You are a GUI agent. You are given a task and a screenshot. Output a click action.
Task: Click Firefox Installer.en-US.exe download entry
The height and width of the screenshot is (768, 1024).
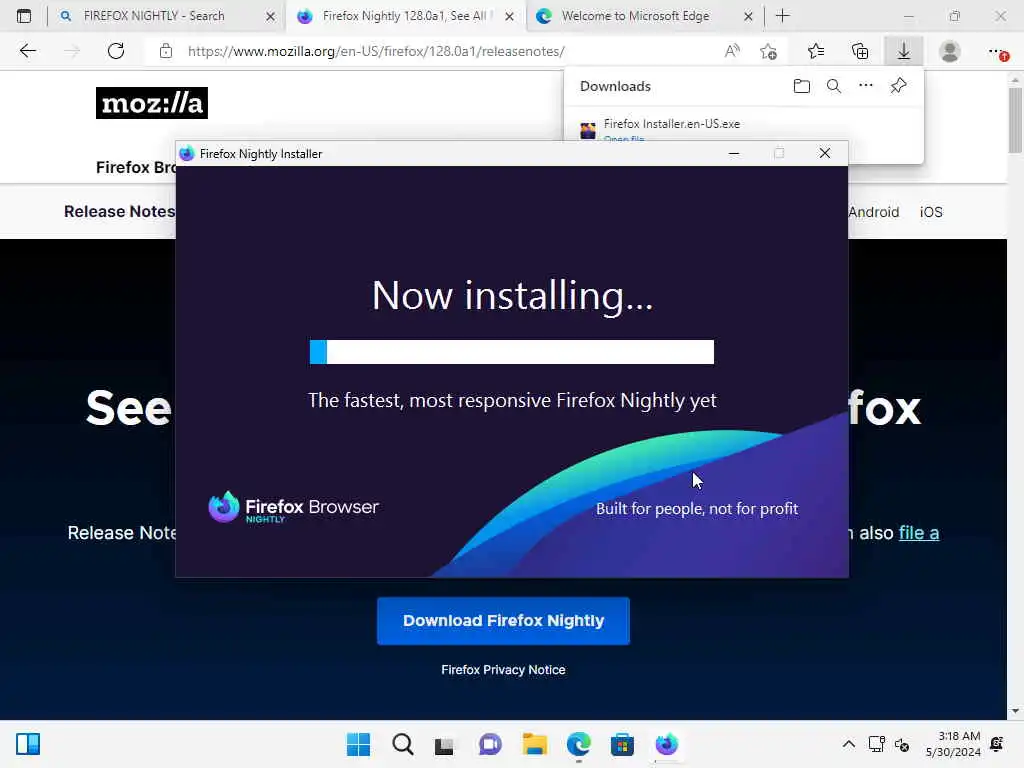pyautogui.click(x=671, y=123)
